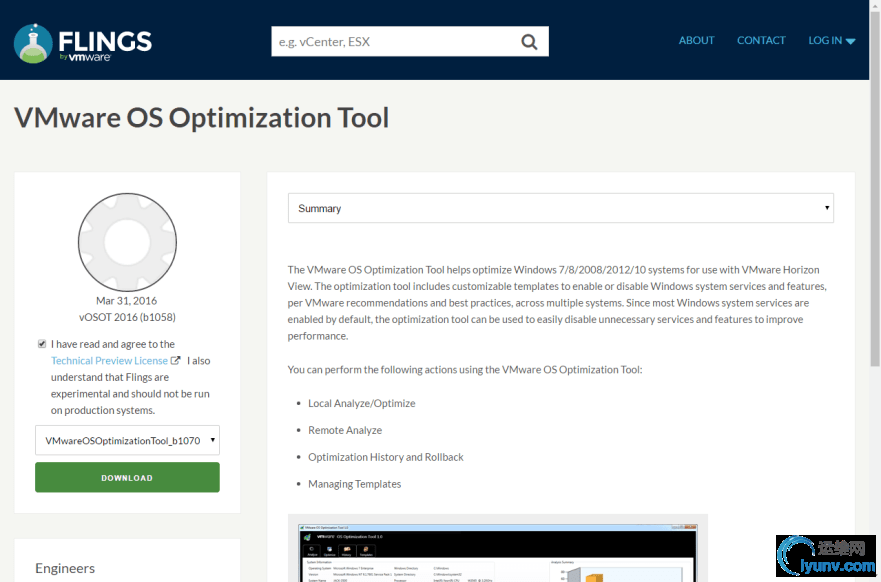
Task: Click the Mar 31, 2016 release date
Action: (126, 301)
